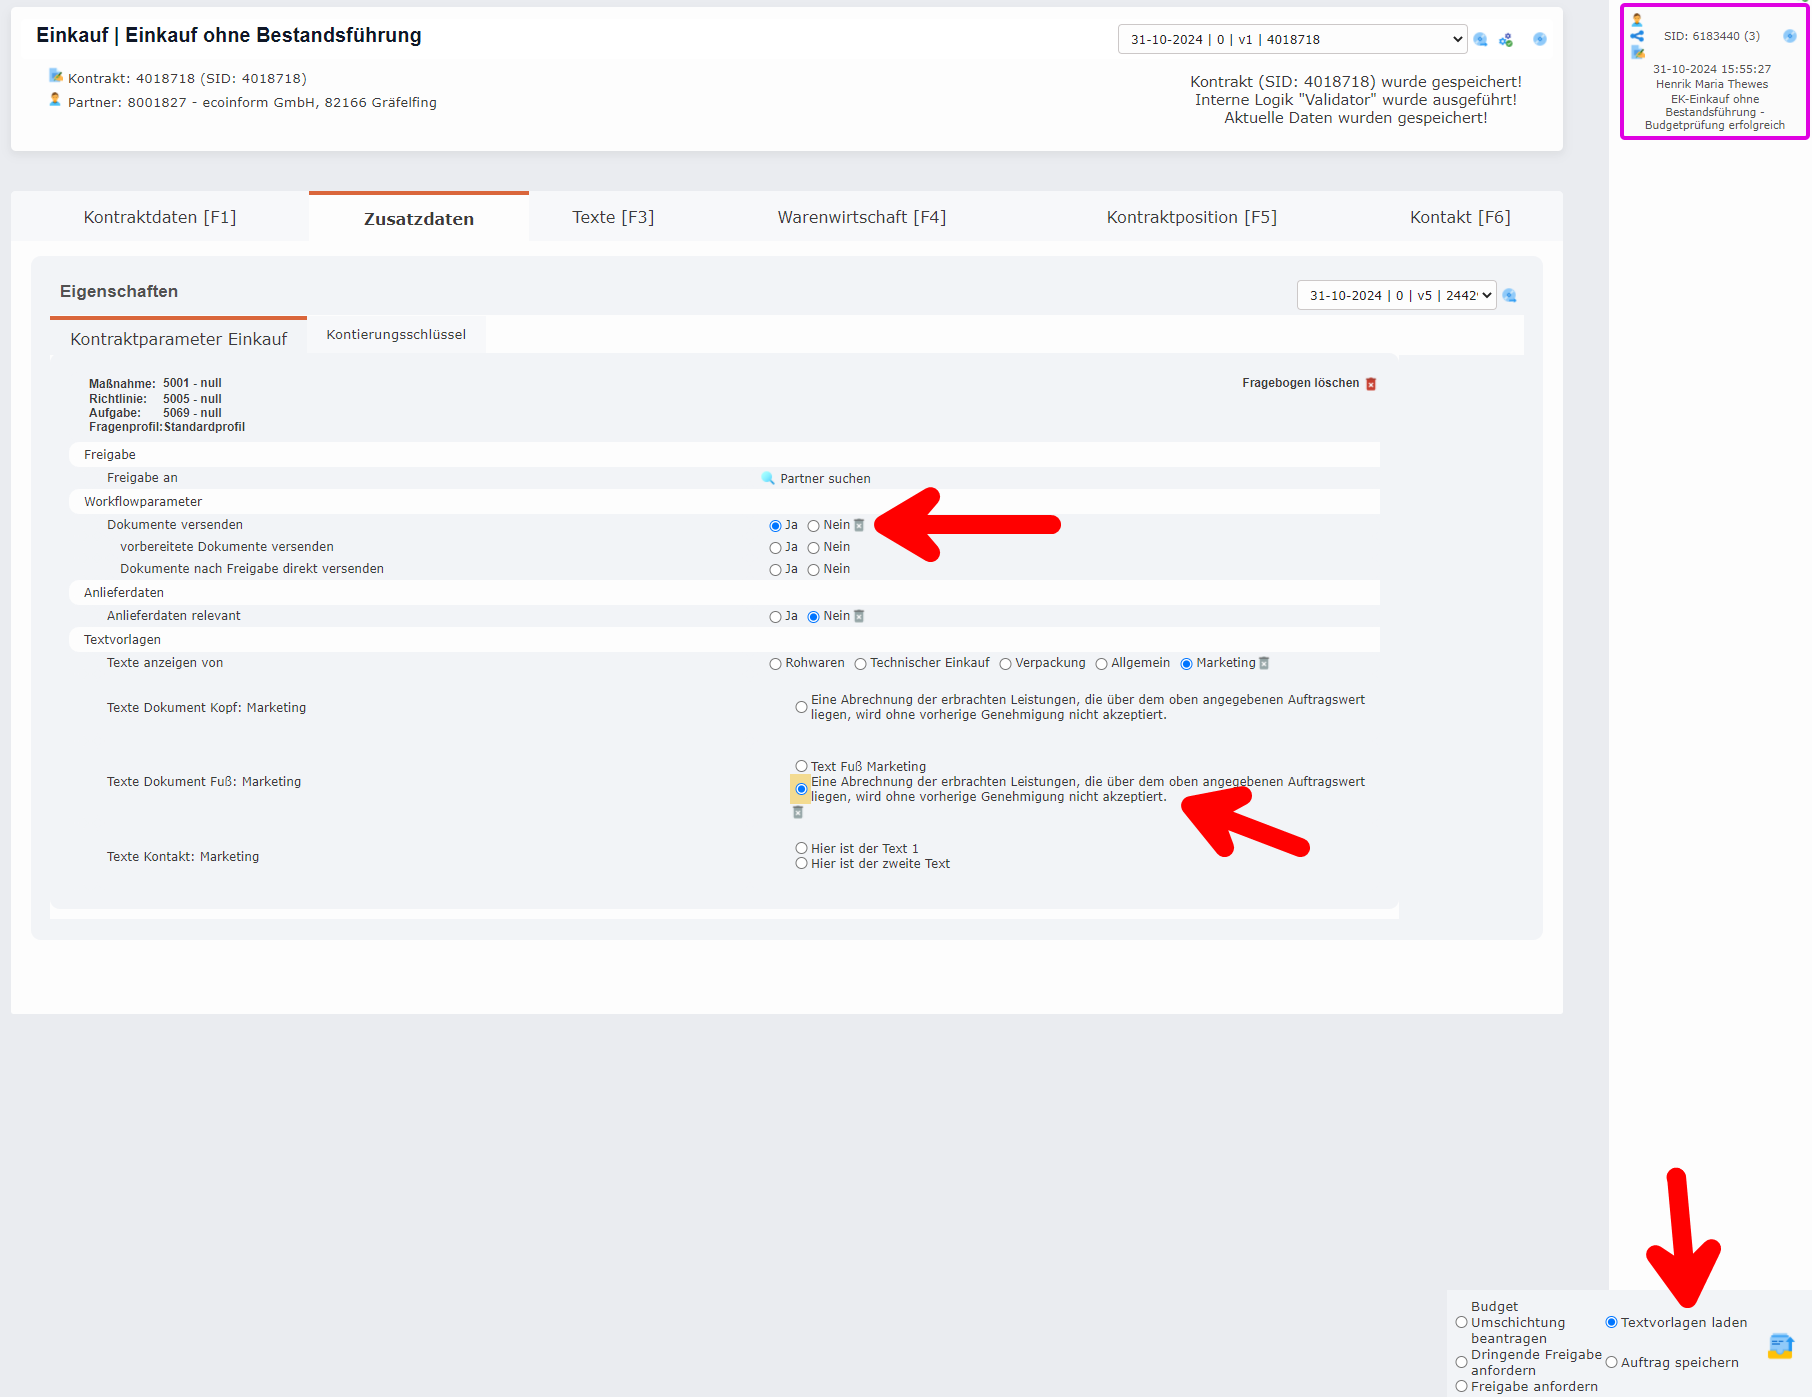Open the version dropdown showing 4018718
Viewport: 1812px width, 1397px height.
pos(1290,39)
